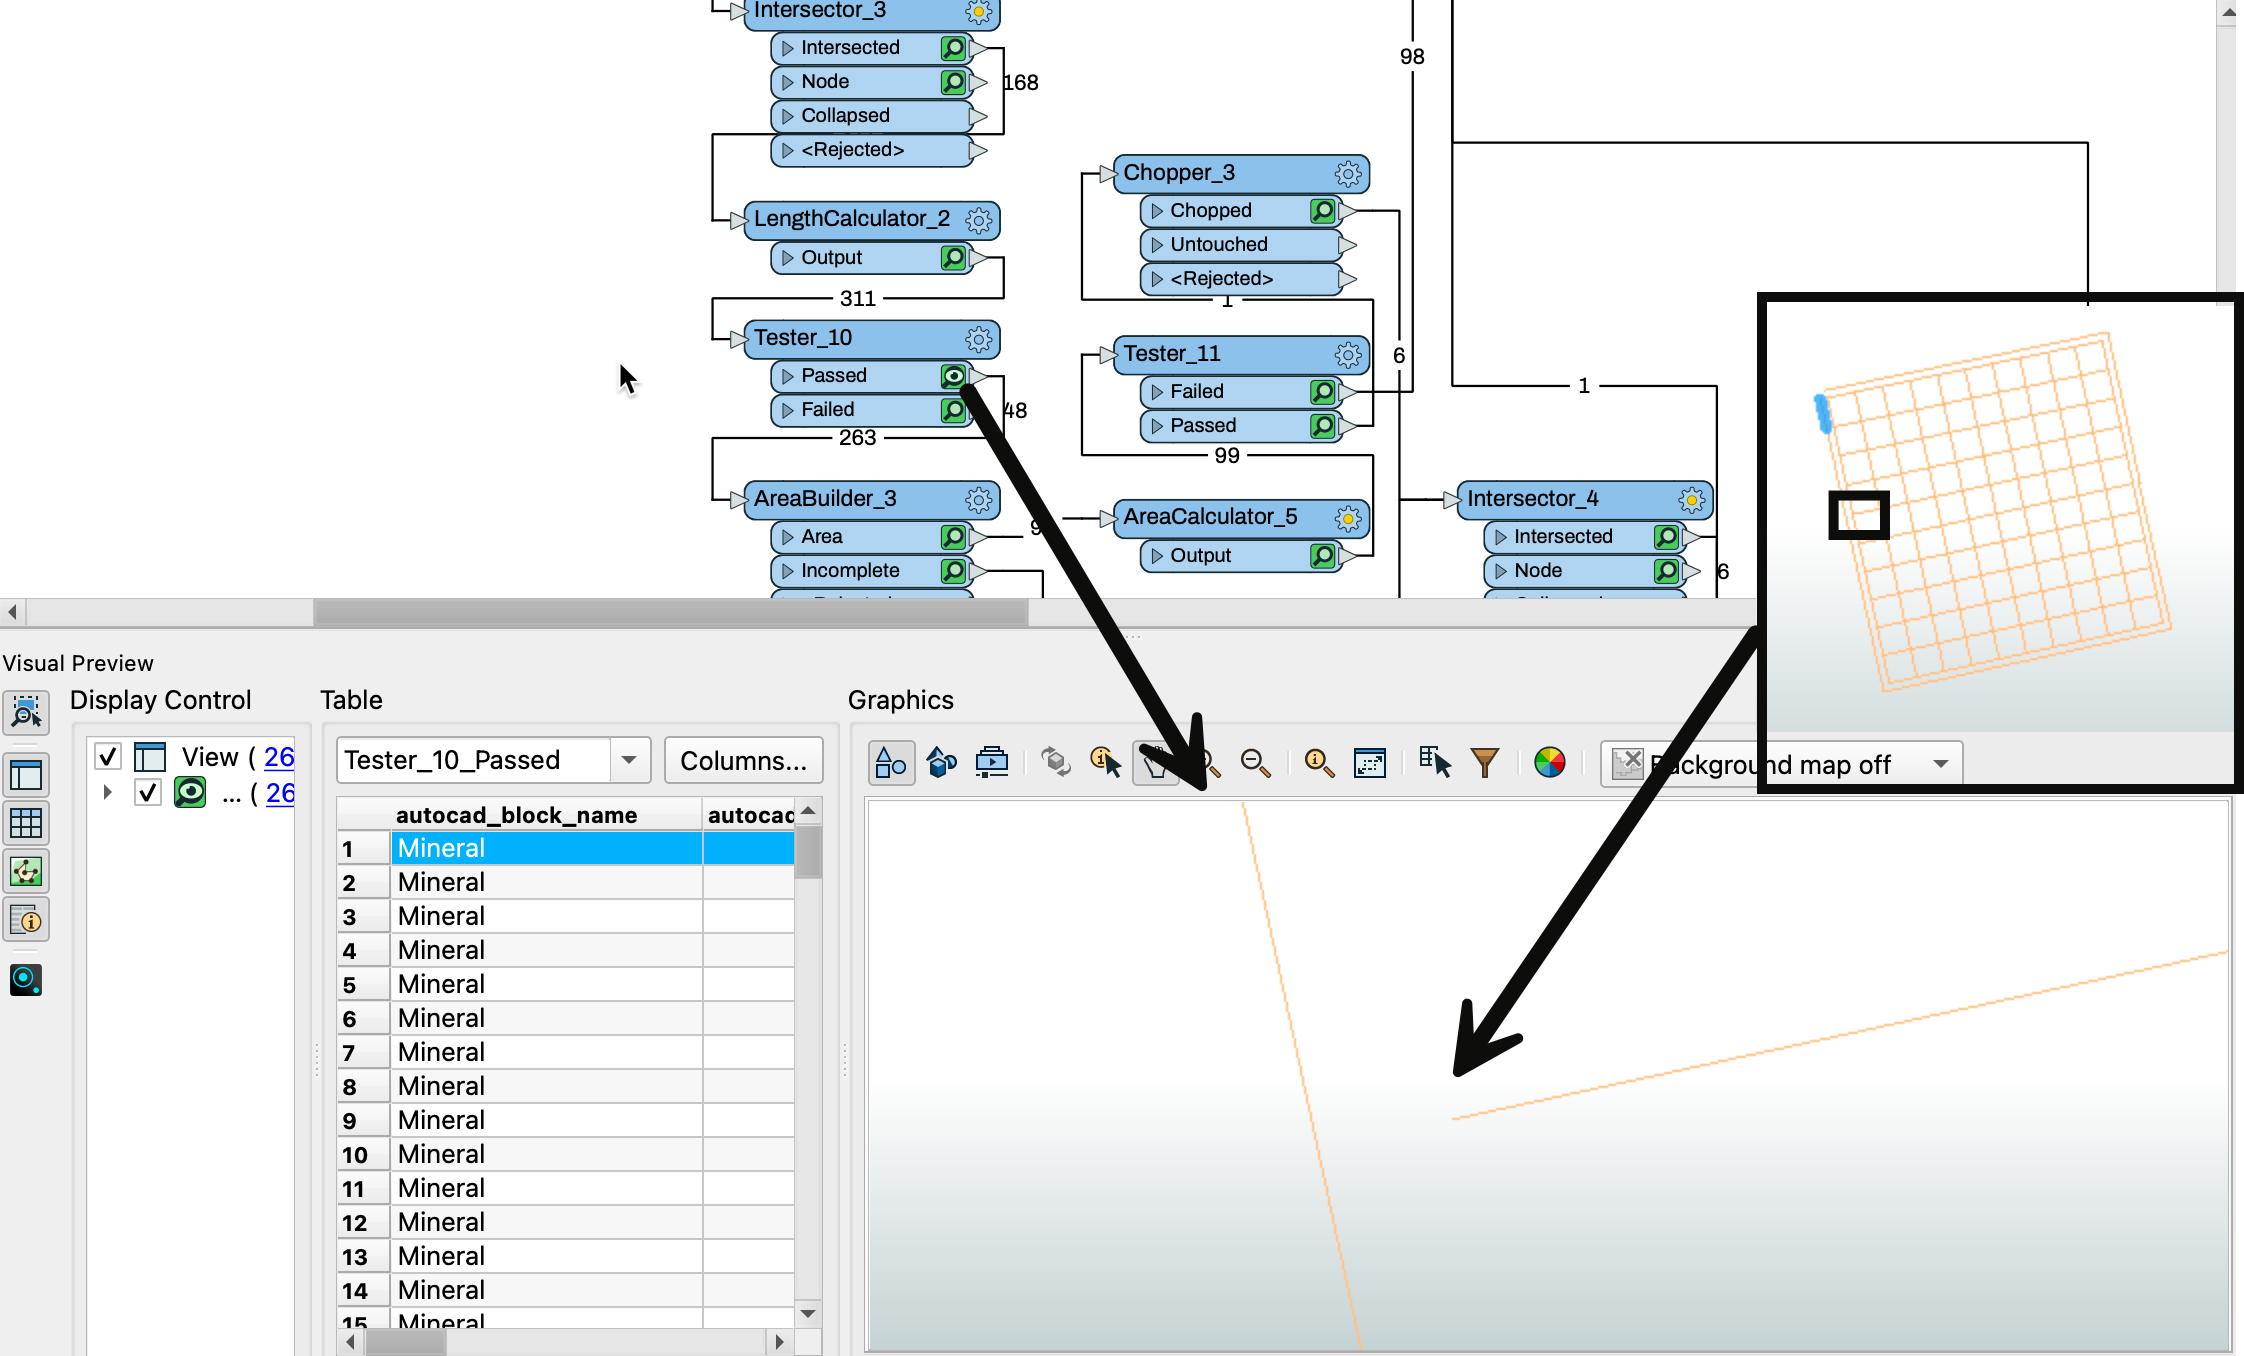
Task: Click the Columns... button
Action: click(x=743, y=761)
